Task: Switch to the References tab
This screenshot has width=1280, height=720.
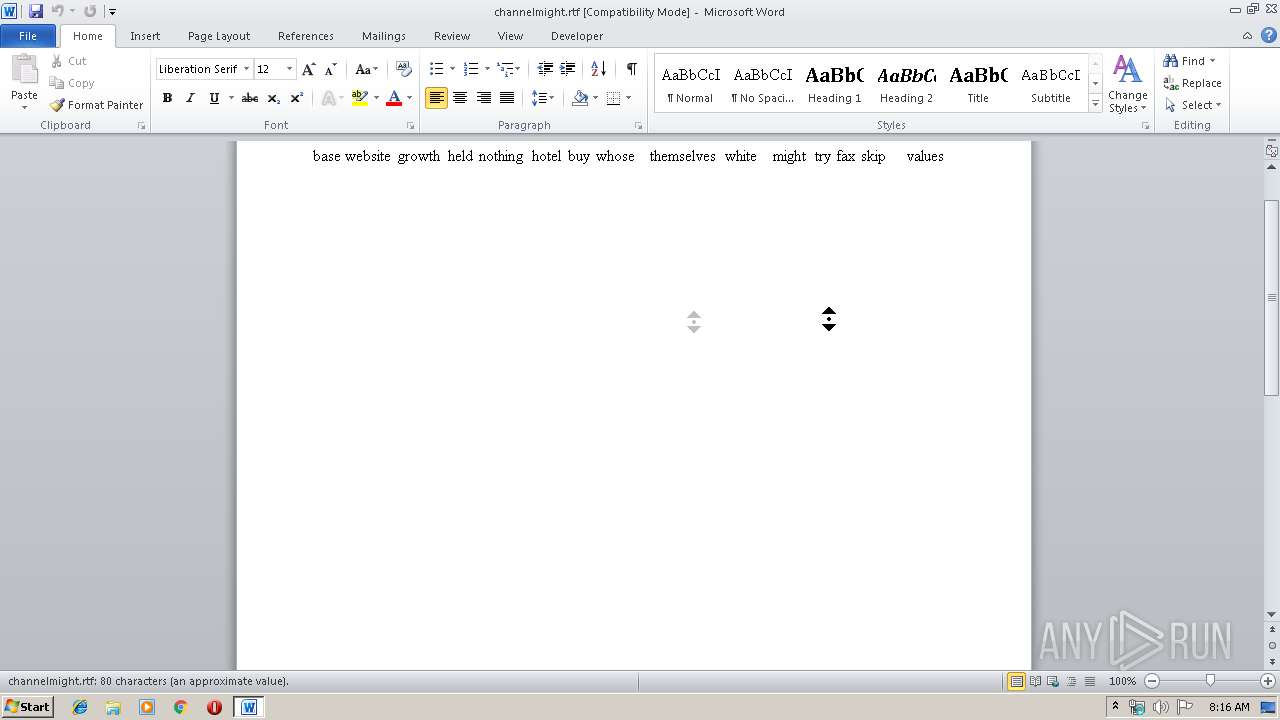Action: pos(306,36)
